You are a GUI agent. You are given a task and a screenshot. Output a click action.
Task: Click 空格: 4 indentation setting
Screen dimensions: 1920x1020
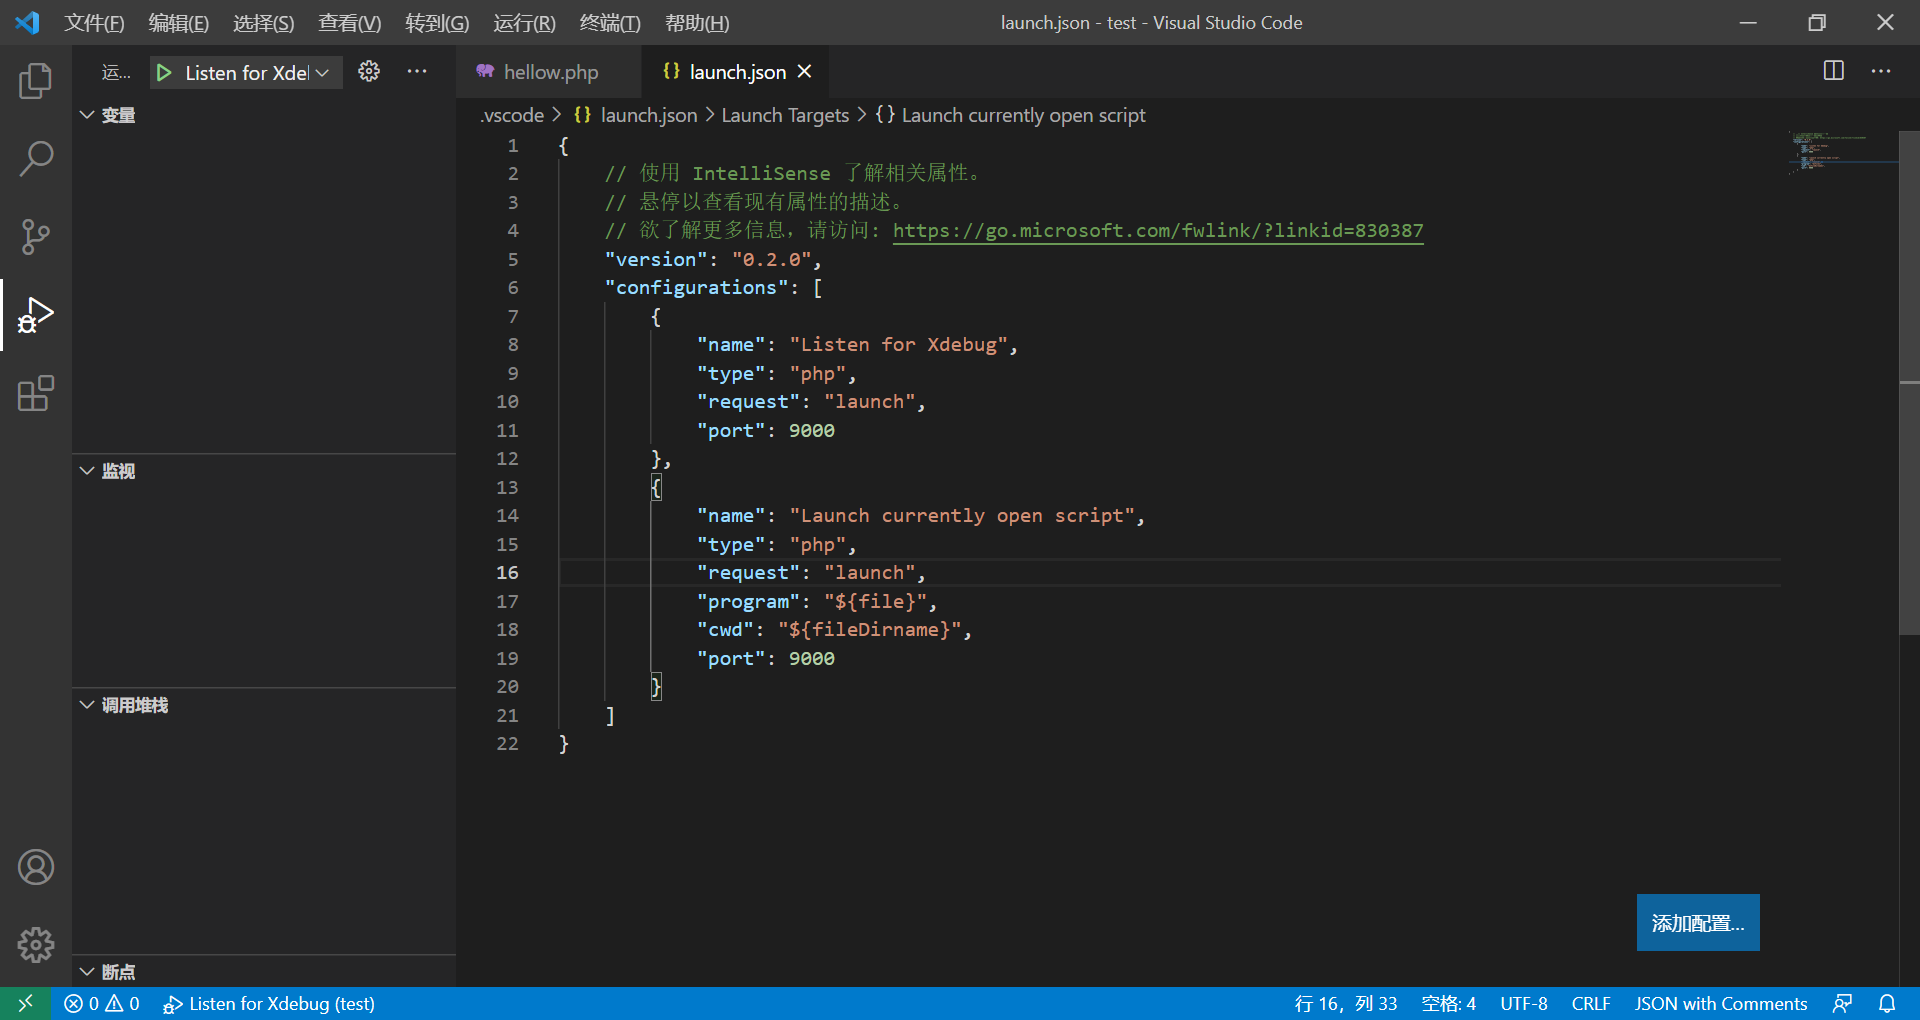coord(1448,1003)
